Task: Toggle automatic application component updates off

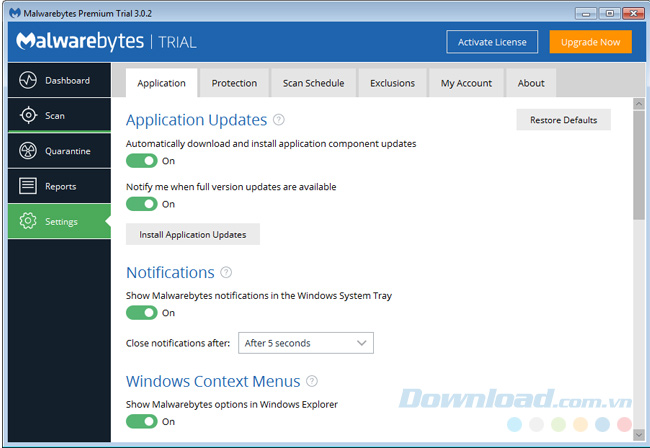Action: pyautogui.click(x=141, y=161)
